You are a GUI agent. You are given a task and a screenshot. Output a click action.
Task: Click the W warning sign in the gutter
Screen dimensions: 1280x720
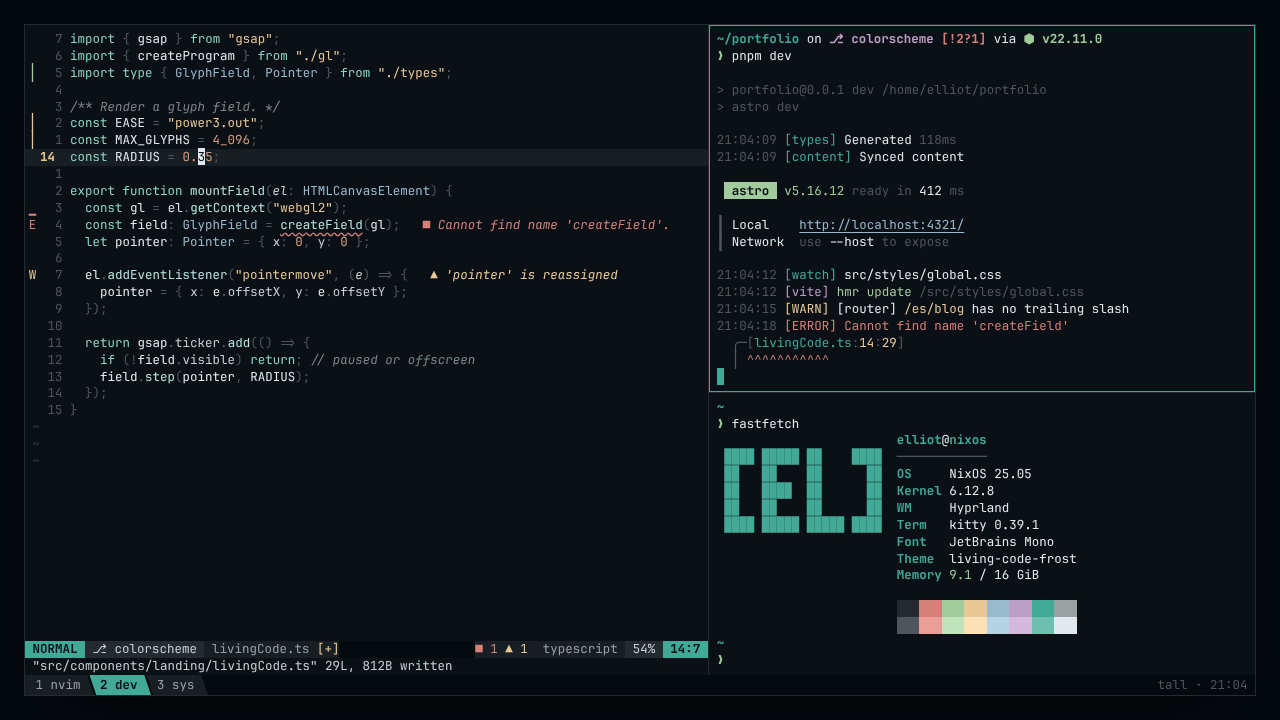[x=32, y=275]
